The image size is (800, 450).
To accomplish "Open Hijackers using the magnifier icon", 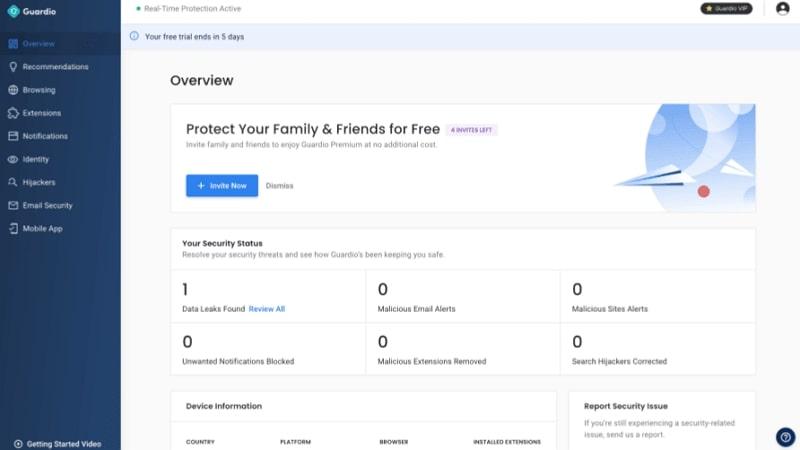I will point(13,182).
